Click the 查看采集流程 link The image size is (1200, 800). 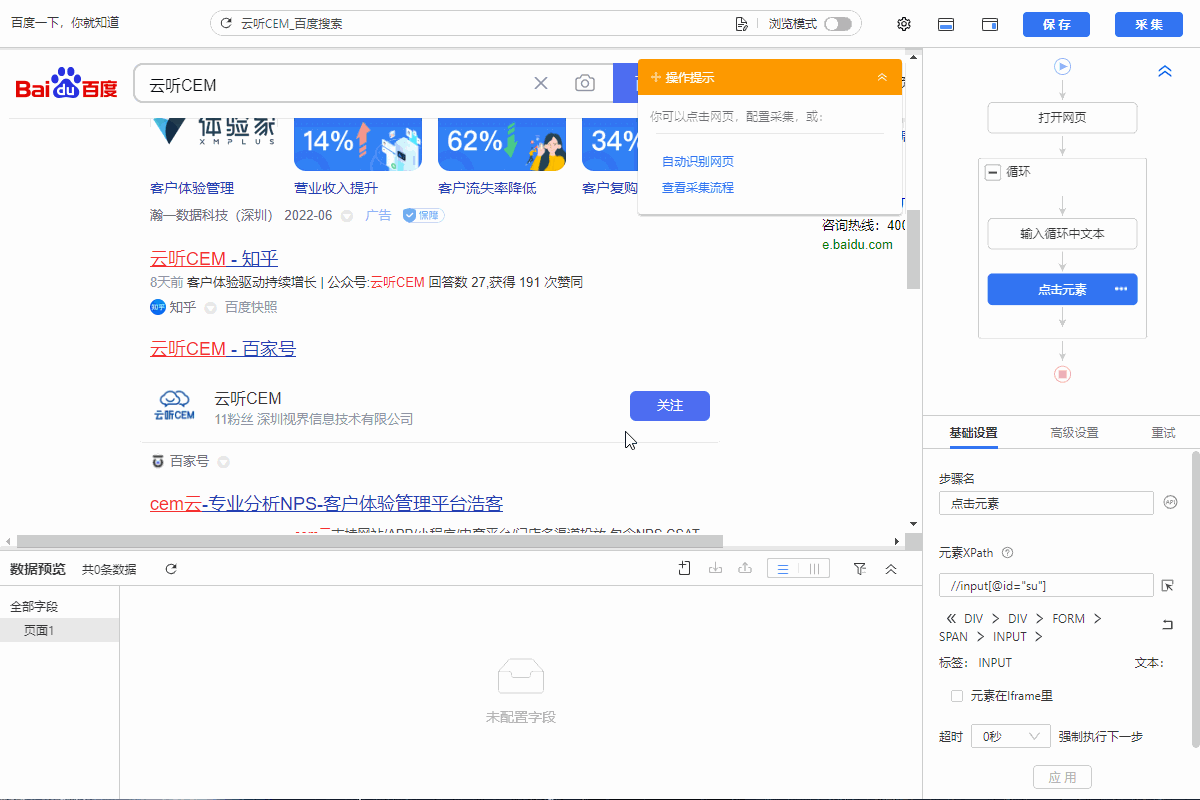[x=698, y=187]
